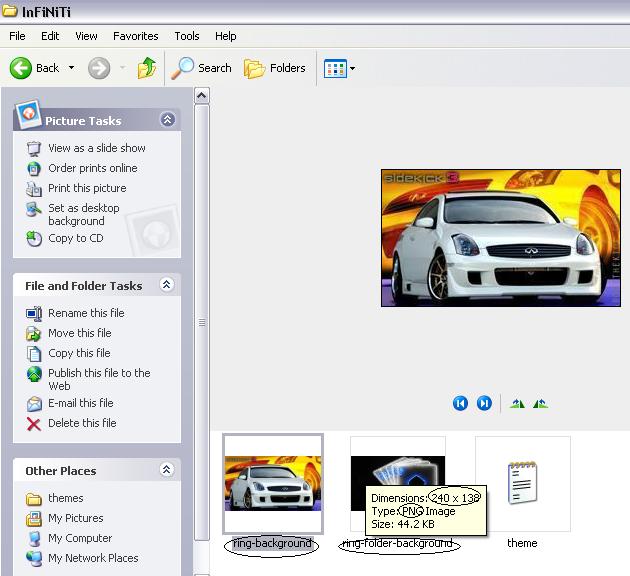Click the grey Forward arrow button
Viewport: 630px width, 576px height.
tap(99, 68)
